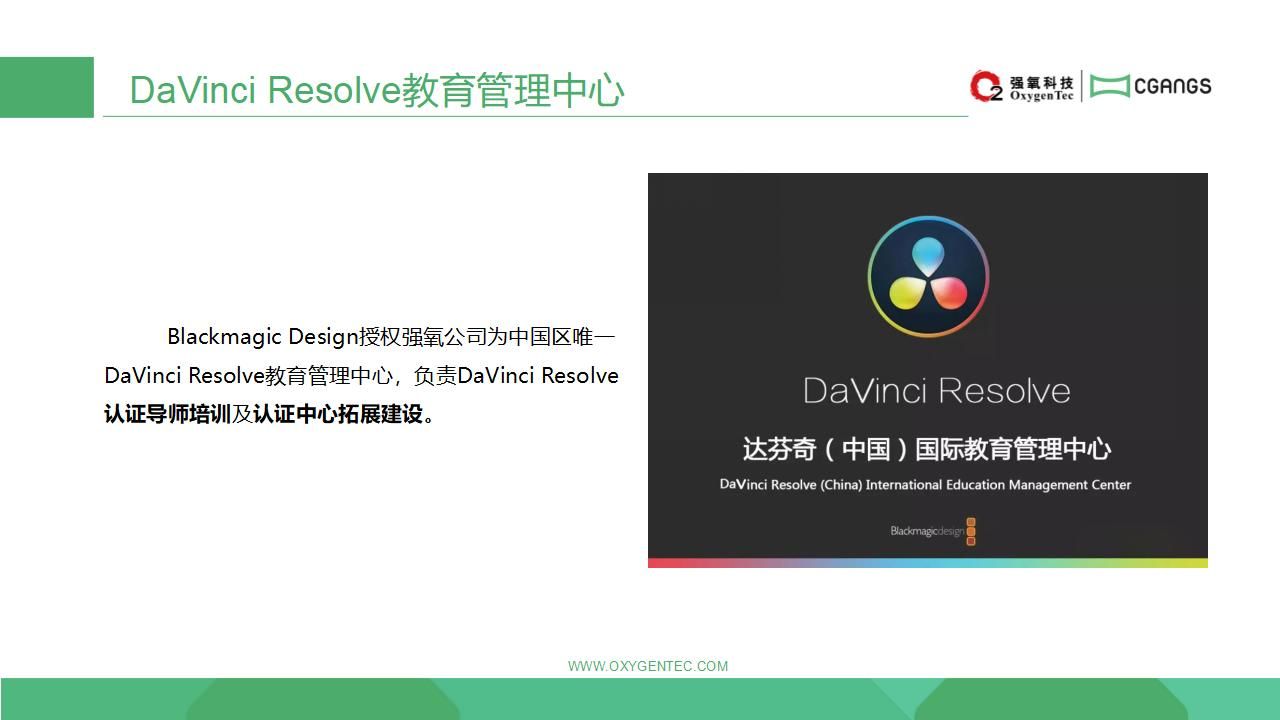
Task: Click the red O2 OxygenTec logo icon
Action: pyautogui.click(x=985, y=87)
